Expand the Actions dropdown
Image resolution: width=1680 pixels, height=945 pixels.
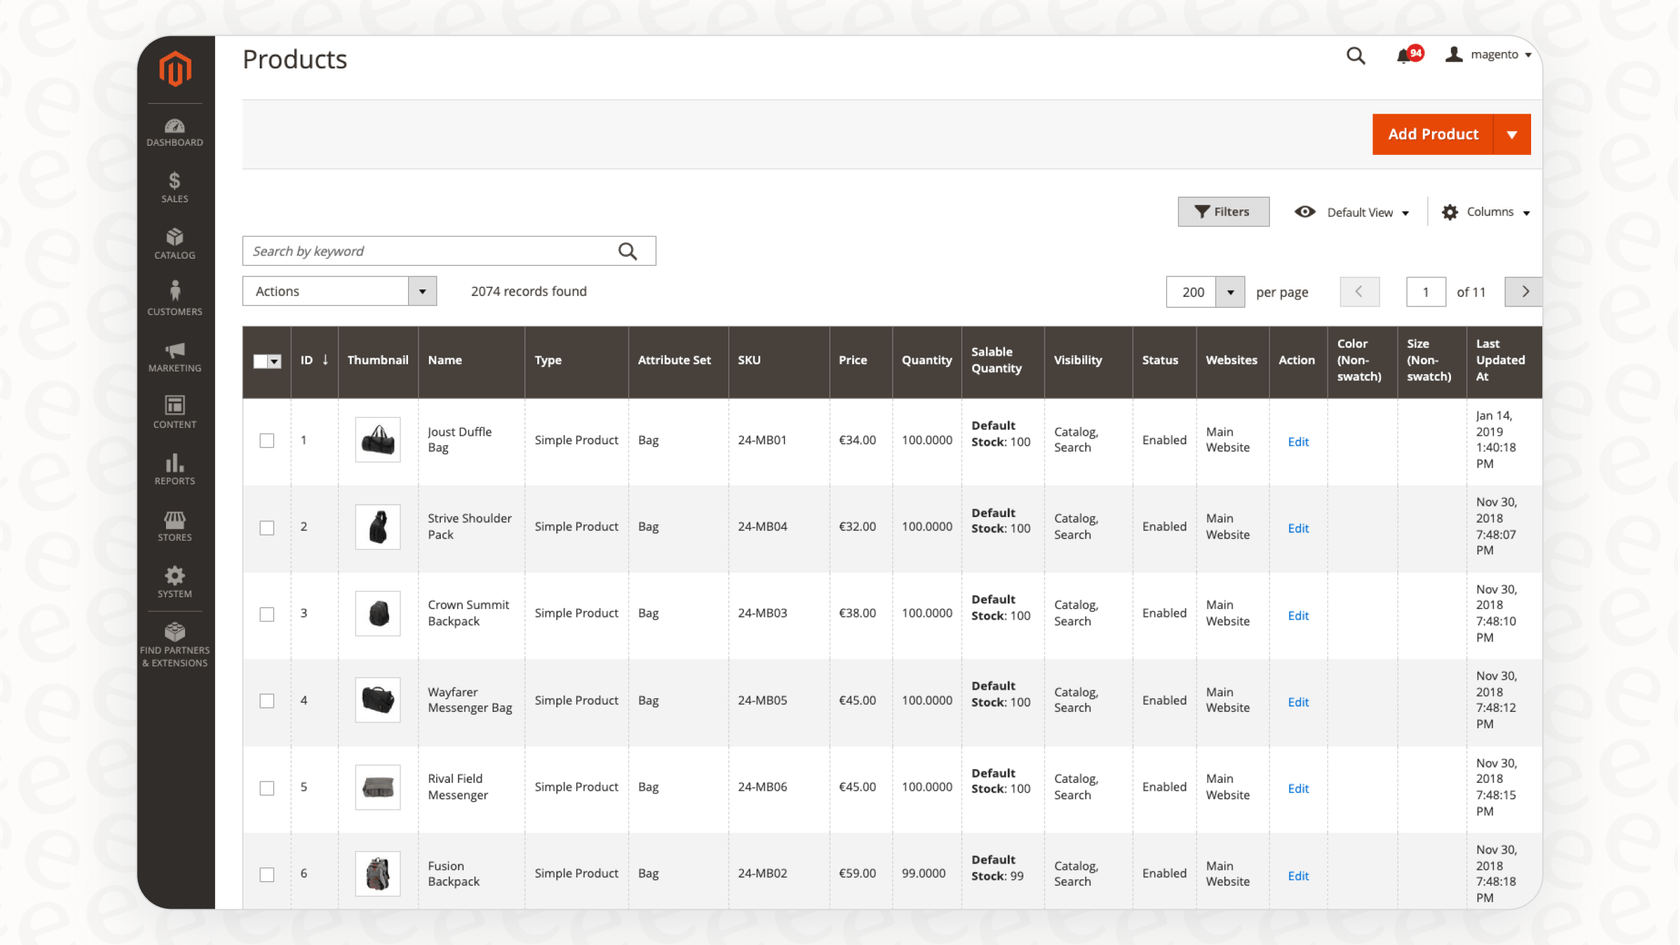(x=339, y=291)
